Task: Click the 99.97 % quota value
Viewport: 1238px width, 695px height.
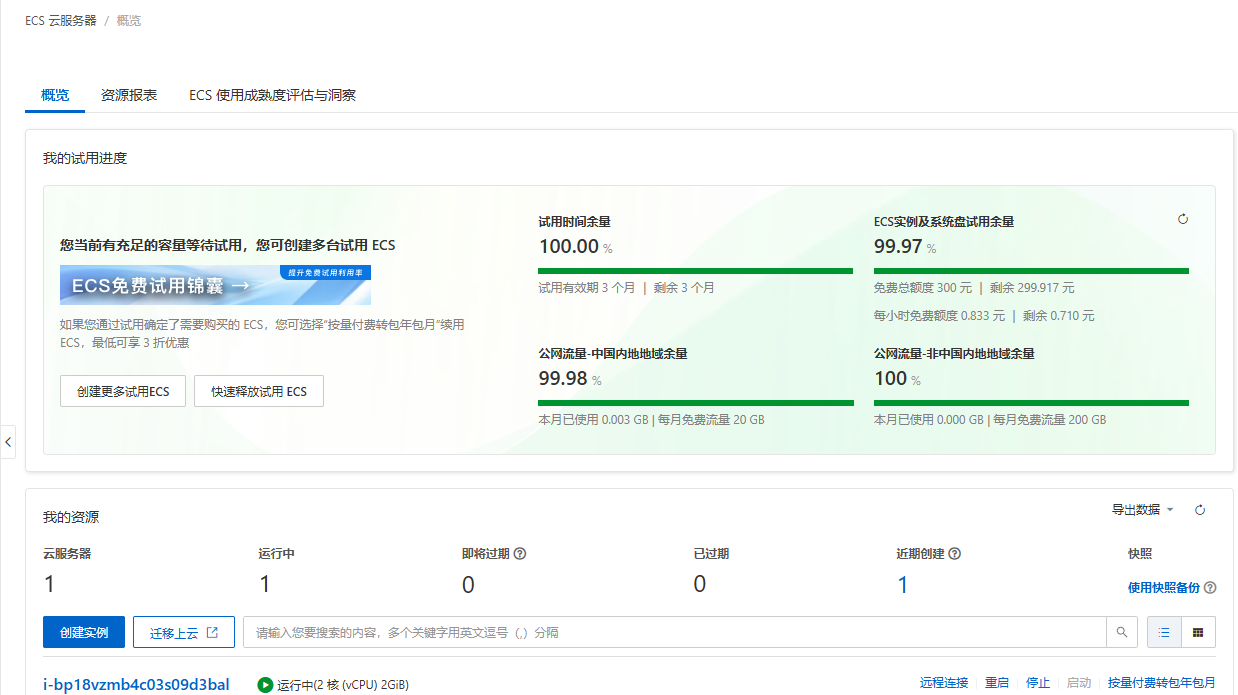Action: (905, 246)
